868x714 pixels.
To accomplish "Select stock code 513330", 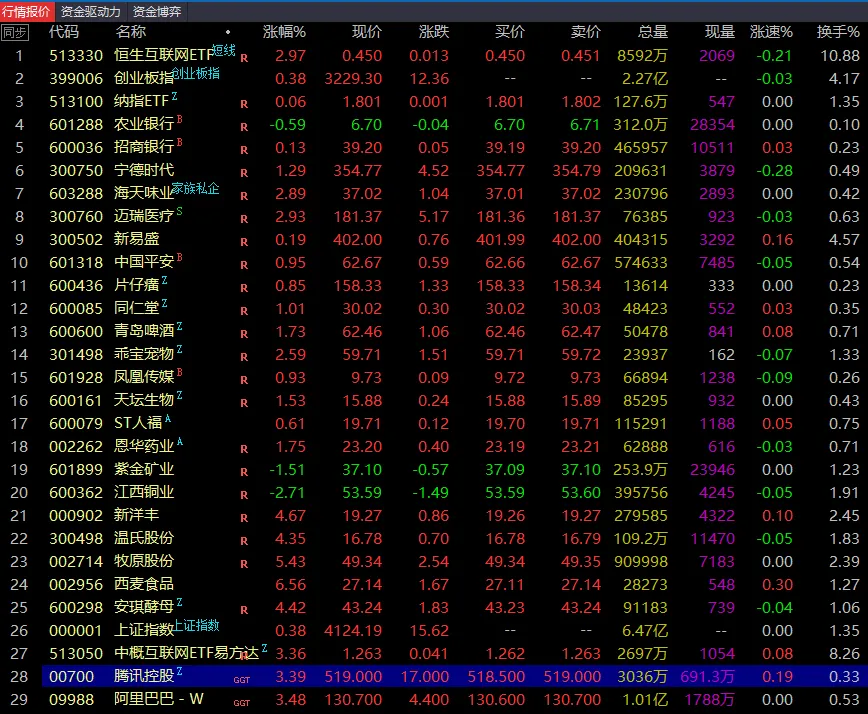I will (76, 56).
